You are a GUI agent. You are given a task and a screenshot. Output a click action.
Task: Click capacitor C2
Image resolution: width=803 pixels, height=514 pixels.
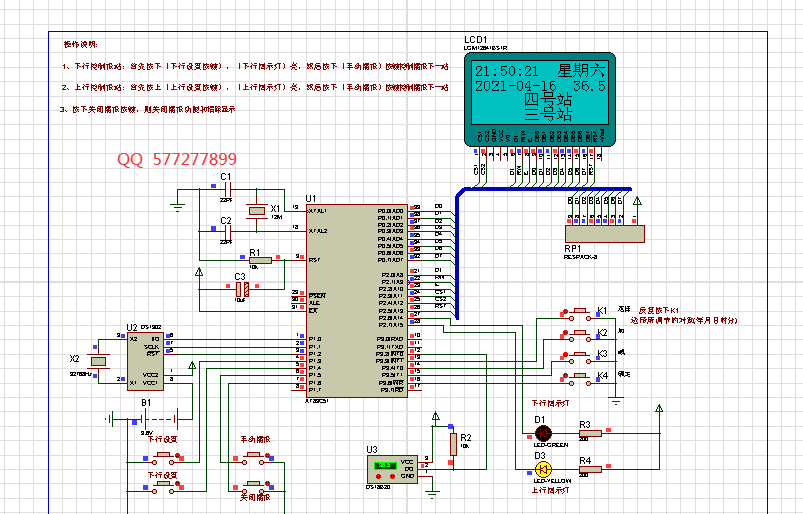(228, 231)
